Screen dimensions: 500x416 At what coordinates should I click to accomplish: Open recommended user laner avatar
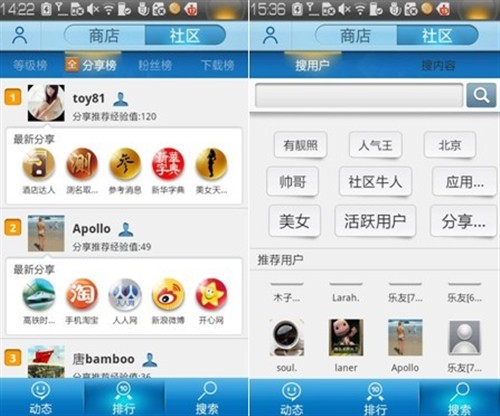click(346, 338)
